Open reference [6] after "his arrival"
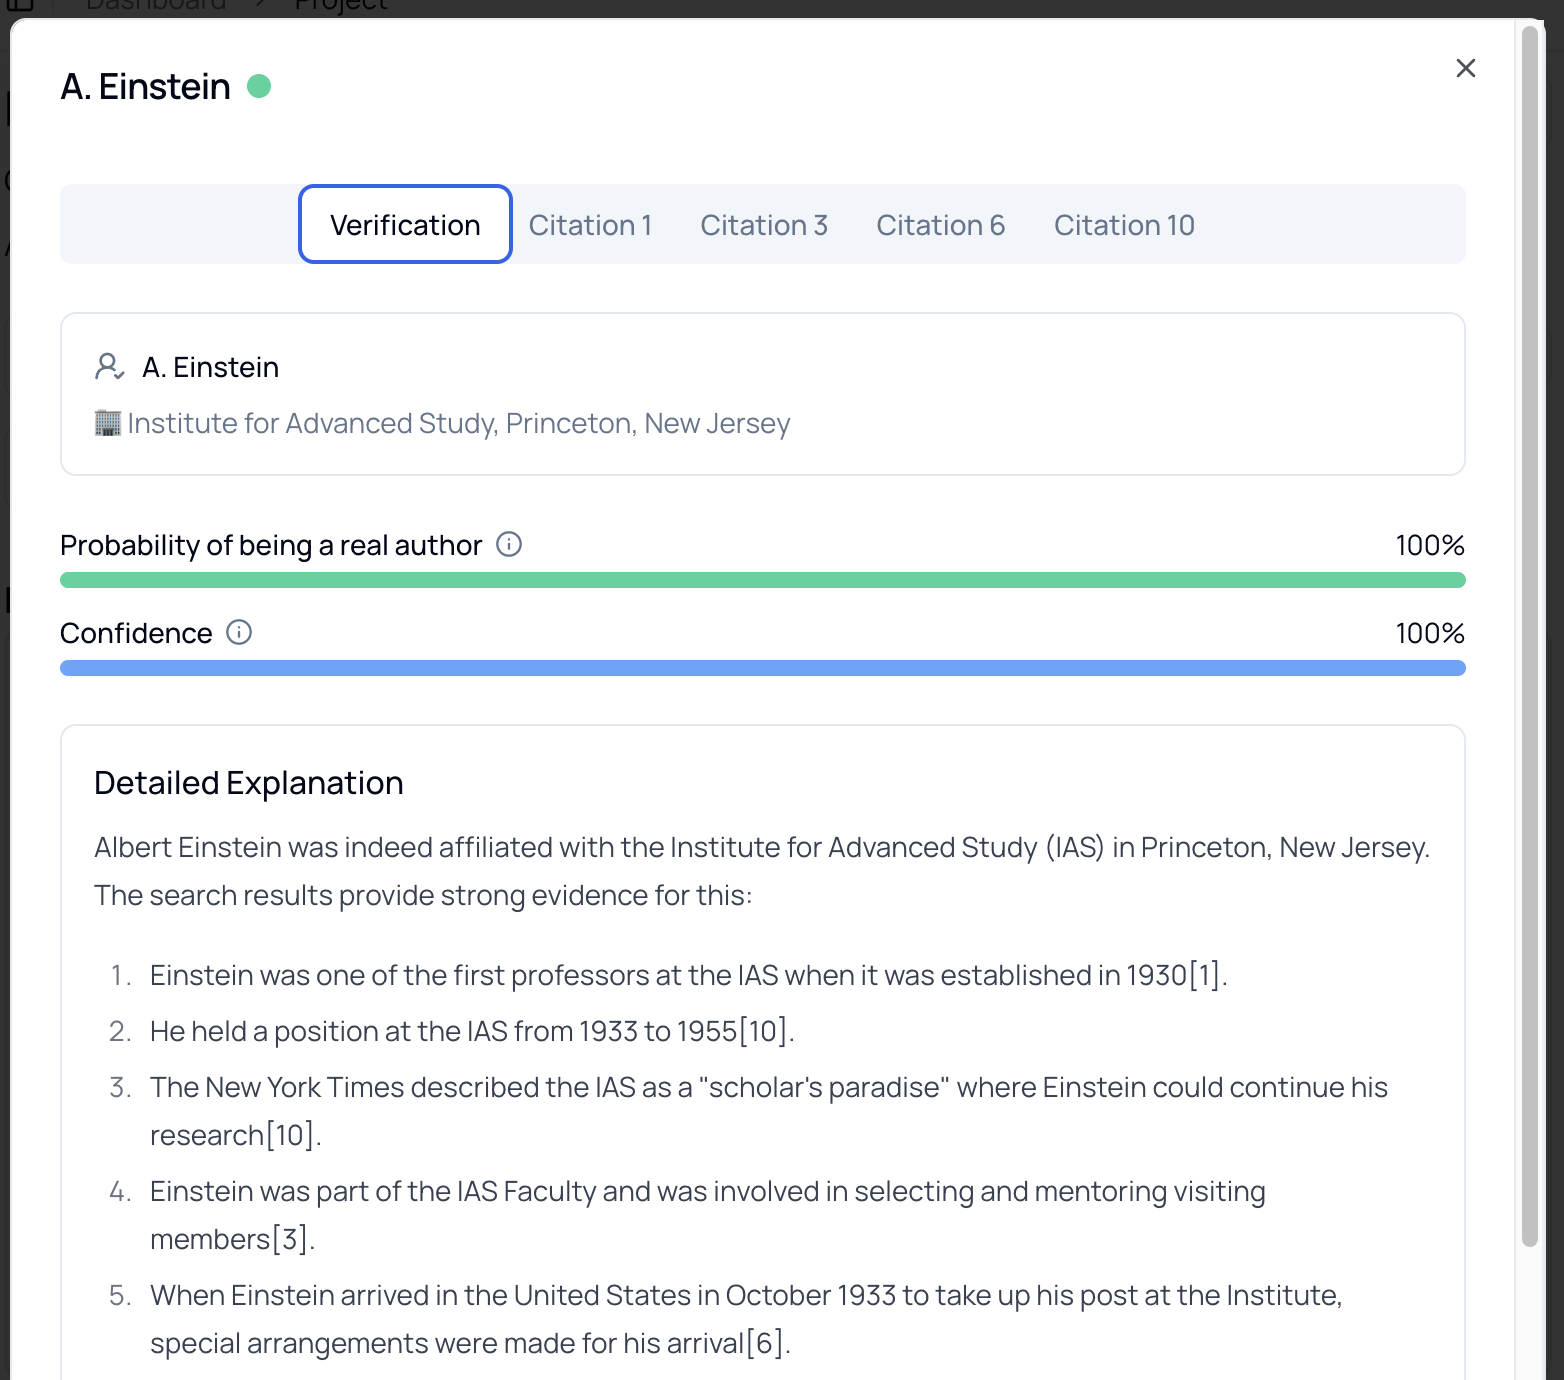The image size is (1564, 1380). [766, 1344]
